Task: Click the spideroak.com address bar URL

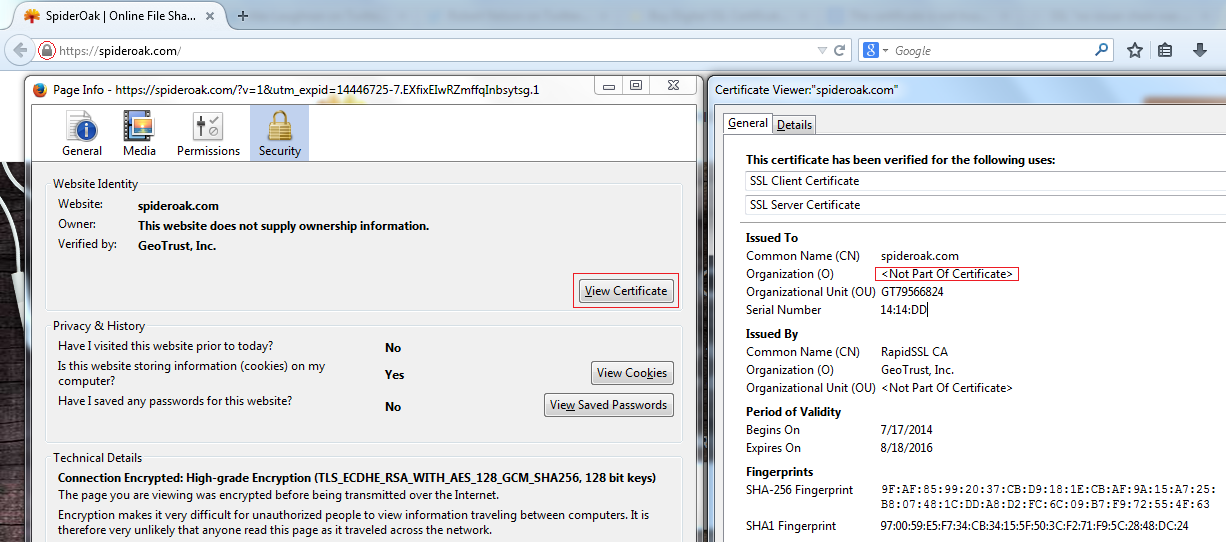Action: [x=120, y=50]
